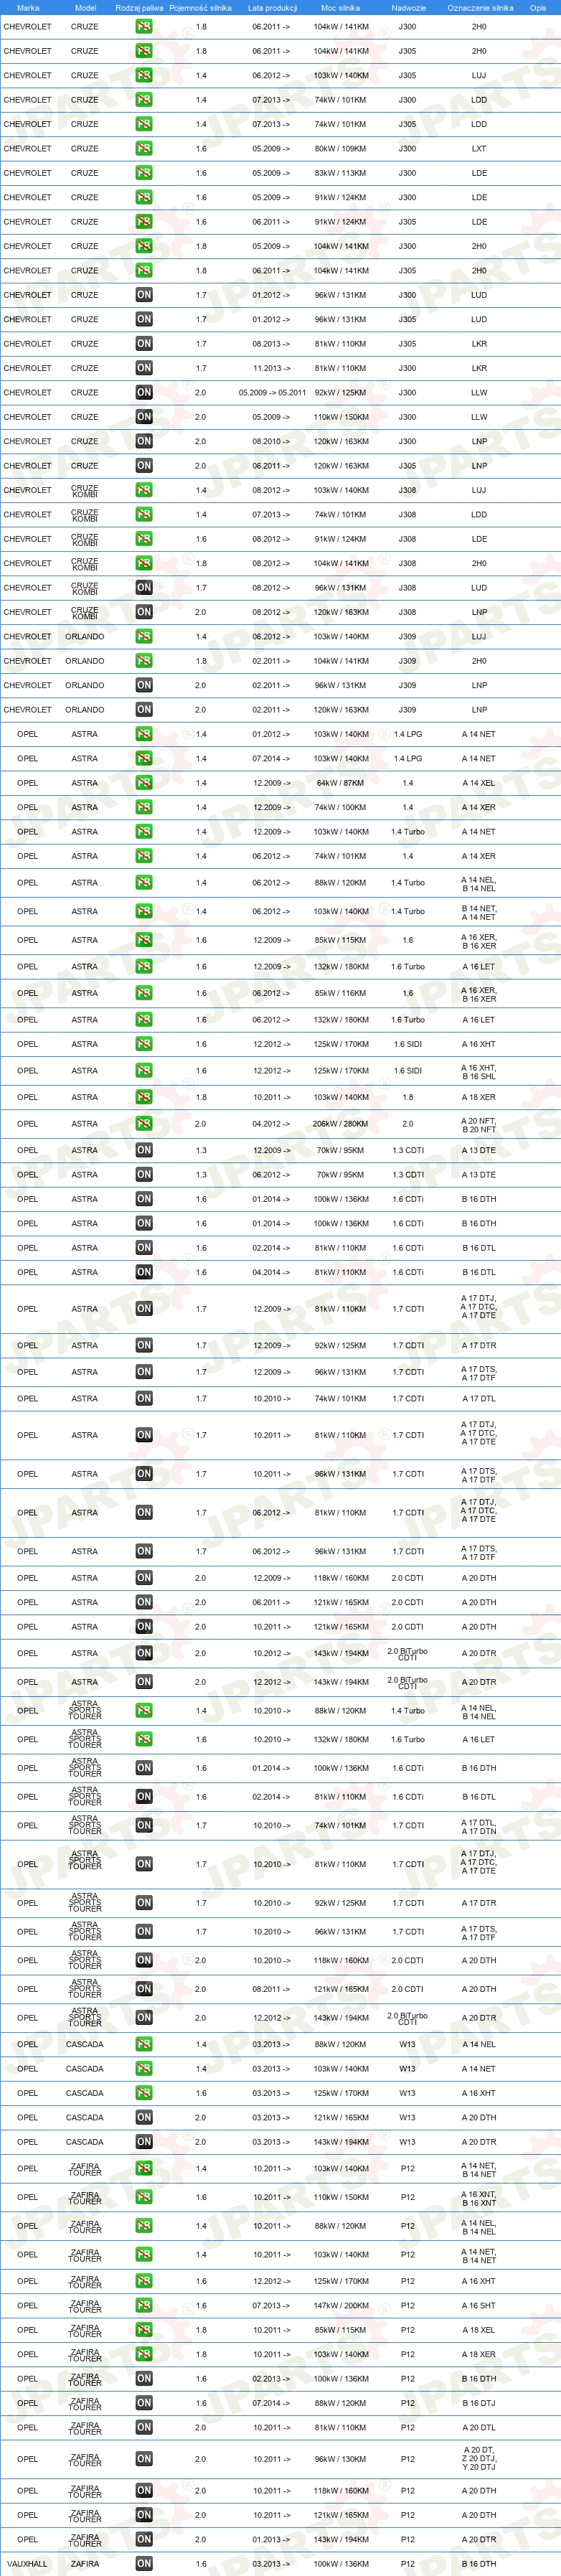The width and height of the screenshot is (561, 2576).
Task: Click the 206kW / 280KM power cell
Action: click(340, 1123)
